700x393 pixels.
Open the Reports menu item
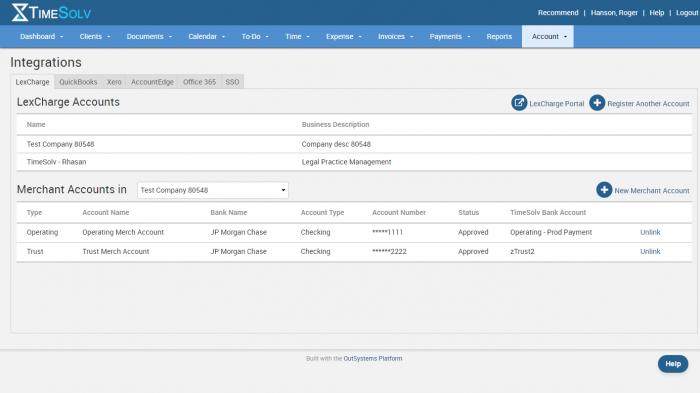(x=499, y=37)
